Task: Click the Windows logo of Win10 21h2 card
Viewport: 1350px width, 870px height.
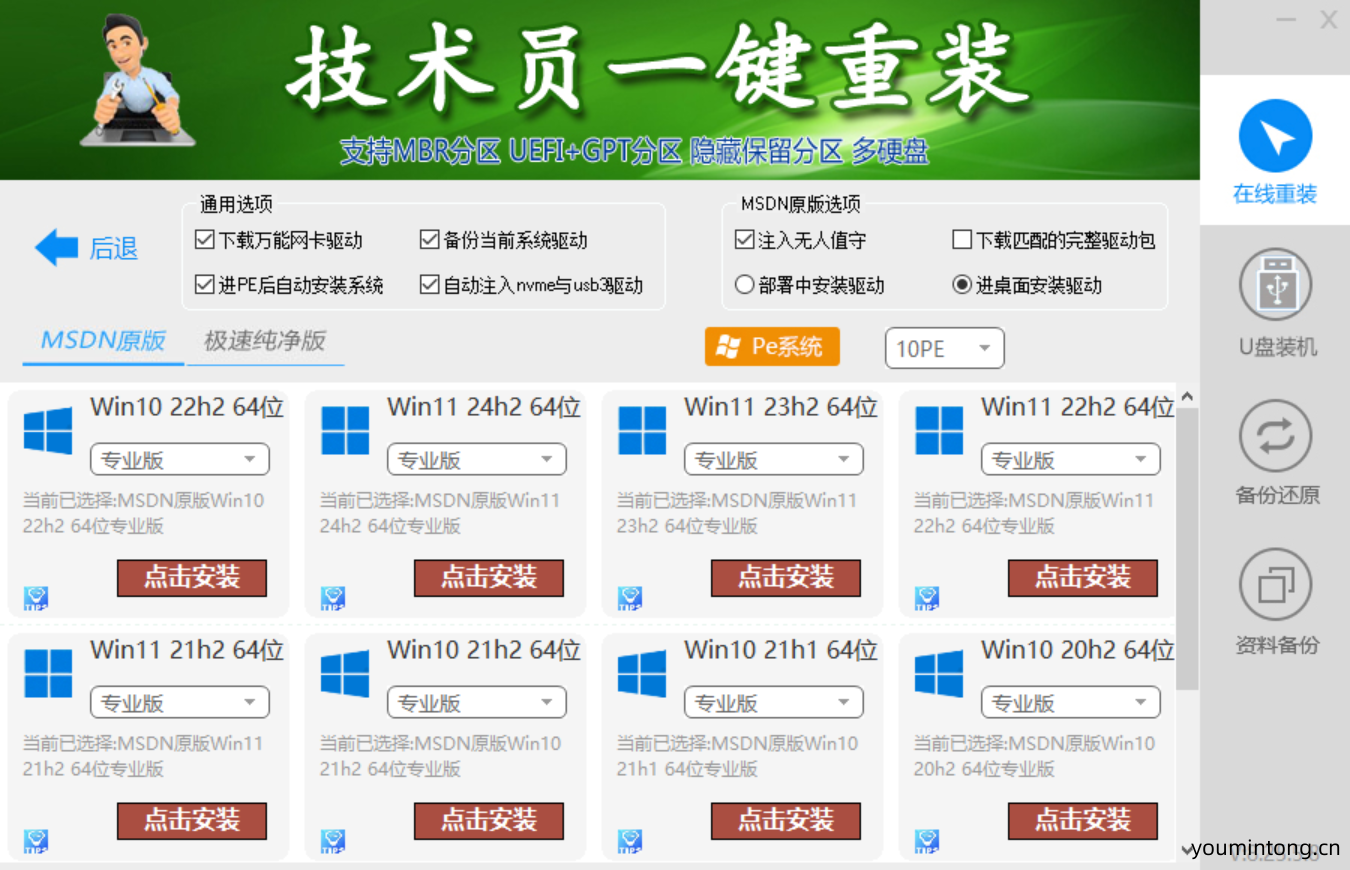Action: click(x=345, y=673)
